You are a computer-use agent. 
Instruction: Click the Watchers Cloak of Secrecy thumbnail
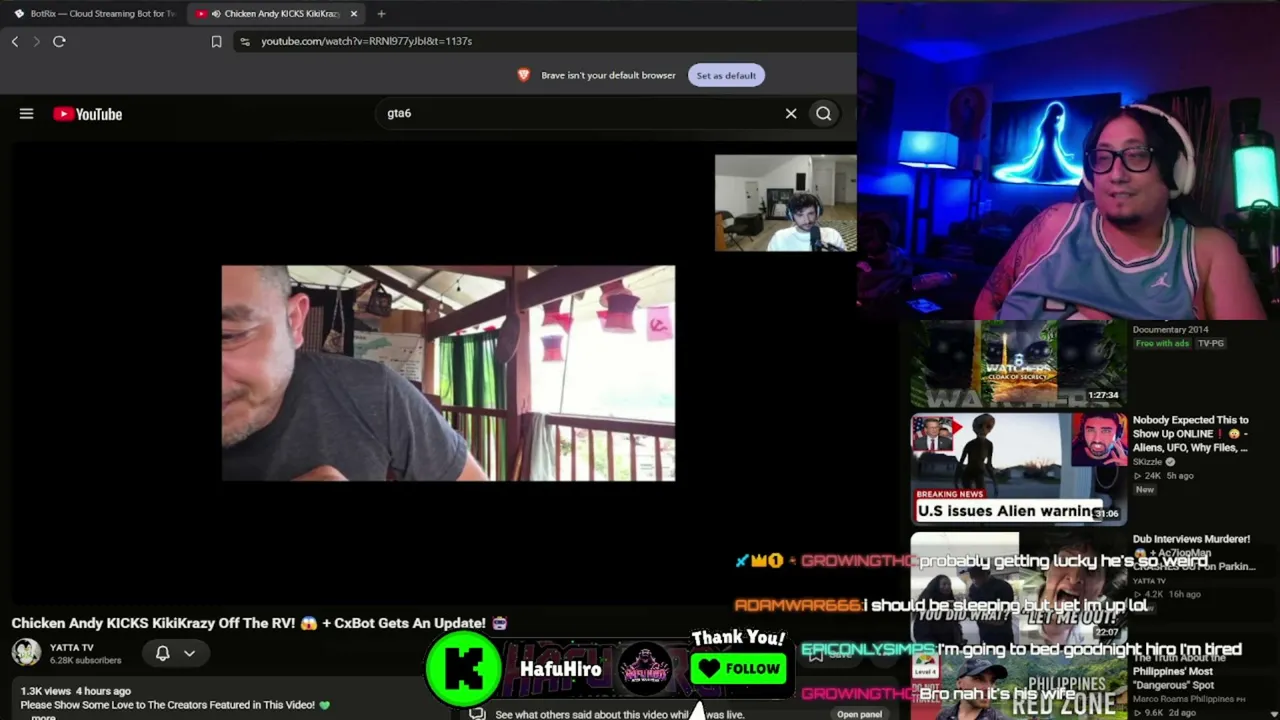tap(1018, 364)
